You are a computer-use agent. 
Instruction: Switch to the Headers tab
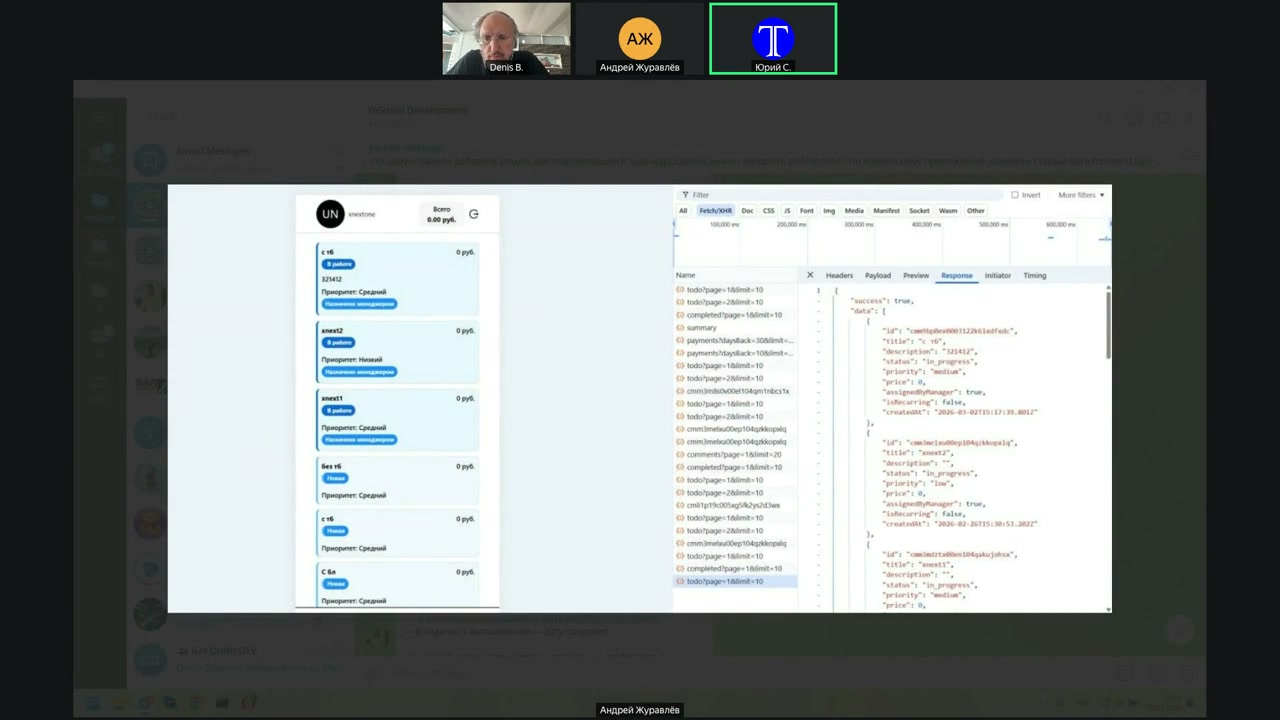pos(839,275)
